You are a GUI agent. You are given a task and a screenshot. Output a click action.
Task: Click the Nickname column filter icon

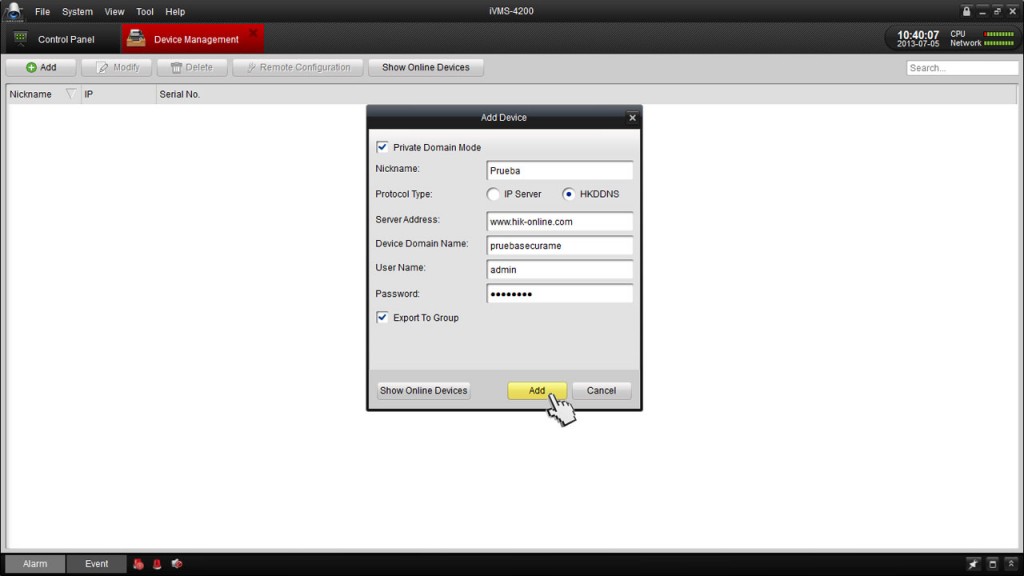[71, 94]
